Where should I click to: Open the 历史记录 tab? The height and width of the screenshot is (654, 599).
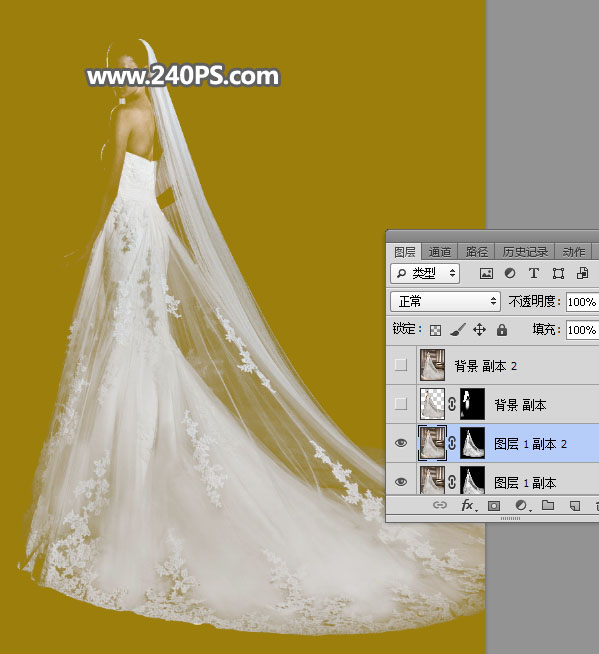pyautogui.click(x=525, y=252)
